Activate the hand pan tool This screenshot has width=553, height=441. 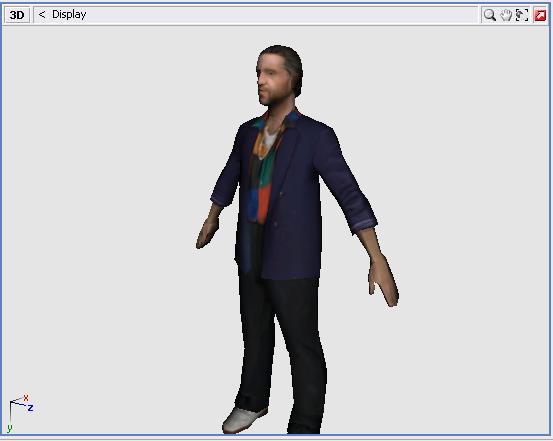click(506, 15)
